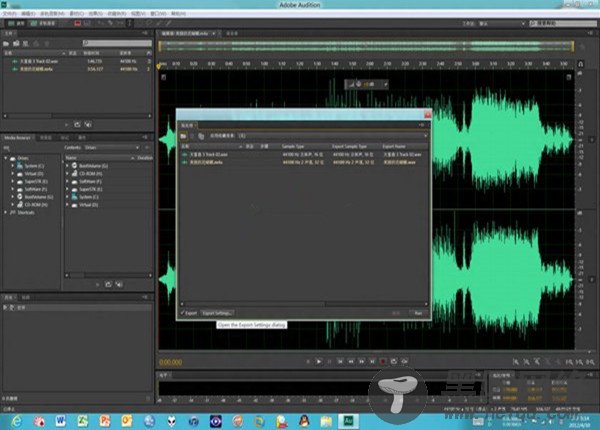The height and width of the screenshot is (430, 600).
Task: Expand BootVolume (G:) in the drives tree
Action: click(12, 197)
